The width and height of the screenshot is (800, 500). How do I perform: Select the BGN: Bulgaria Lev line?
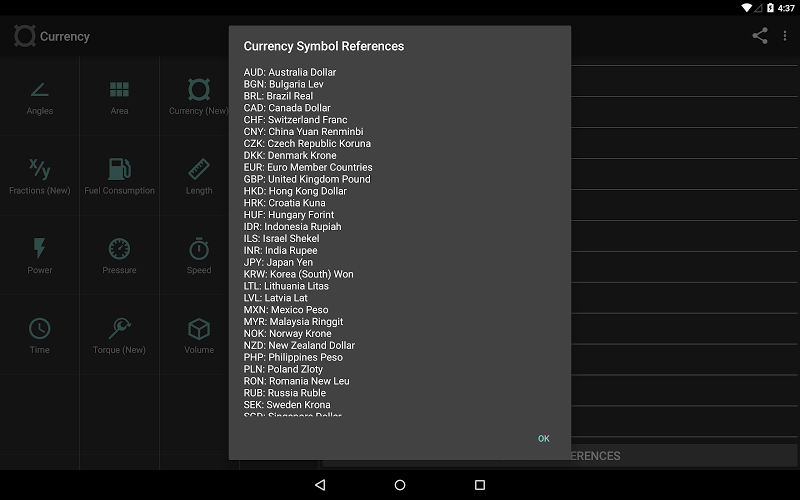tap(284, 84)
